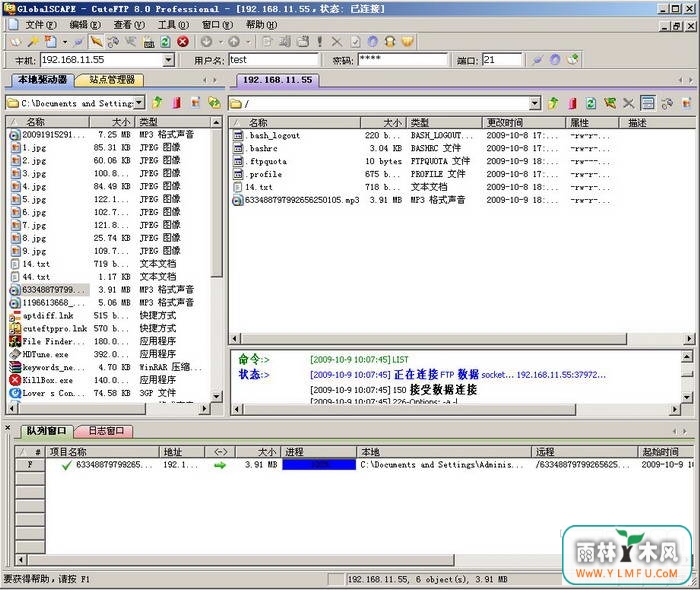Click the 端口 field showing 21
700x590 pixels.
pos(502,60)
